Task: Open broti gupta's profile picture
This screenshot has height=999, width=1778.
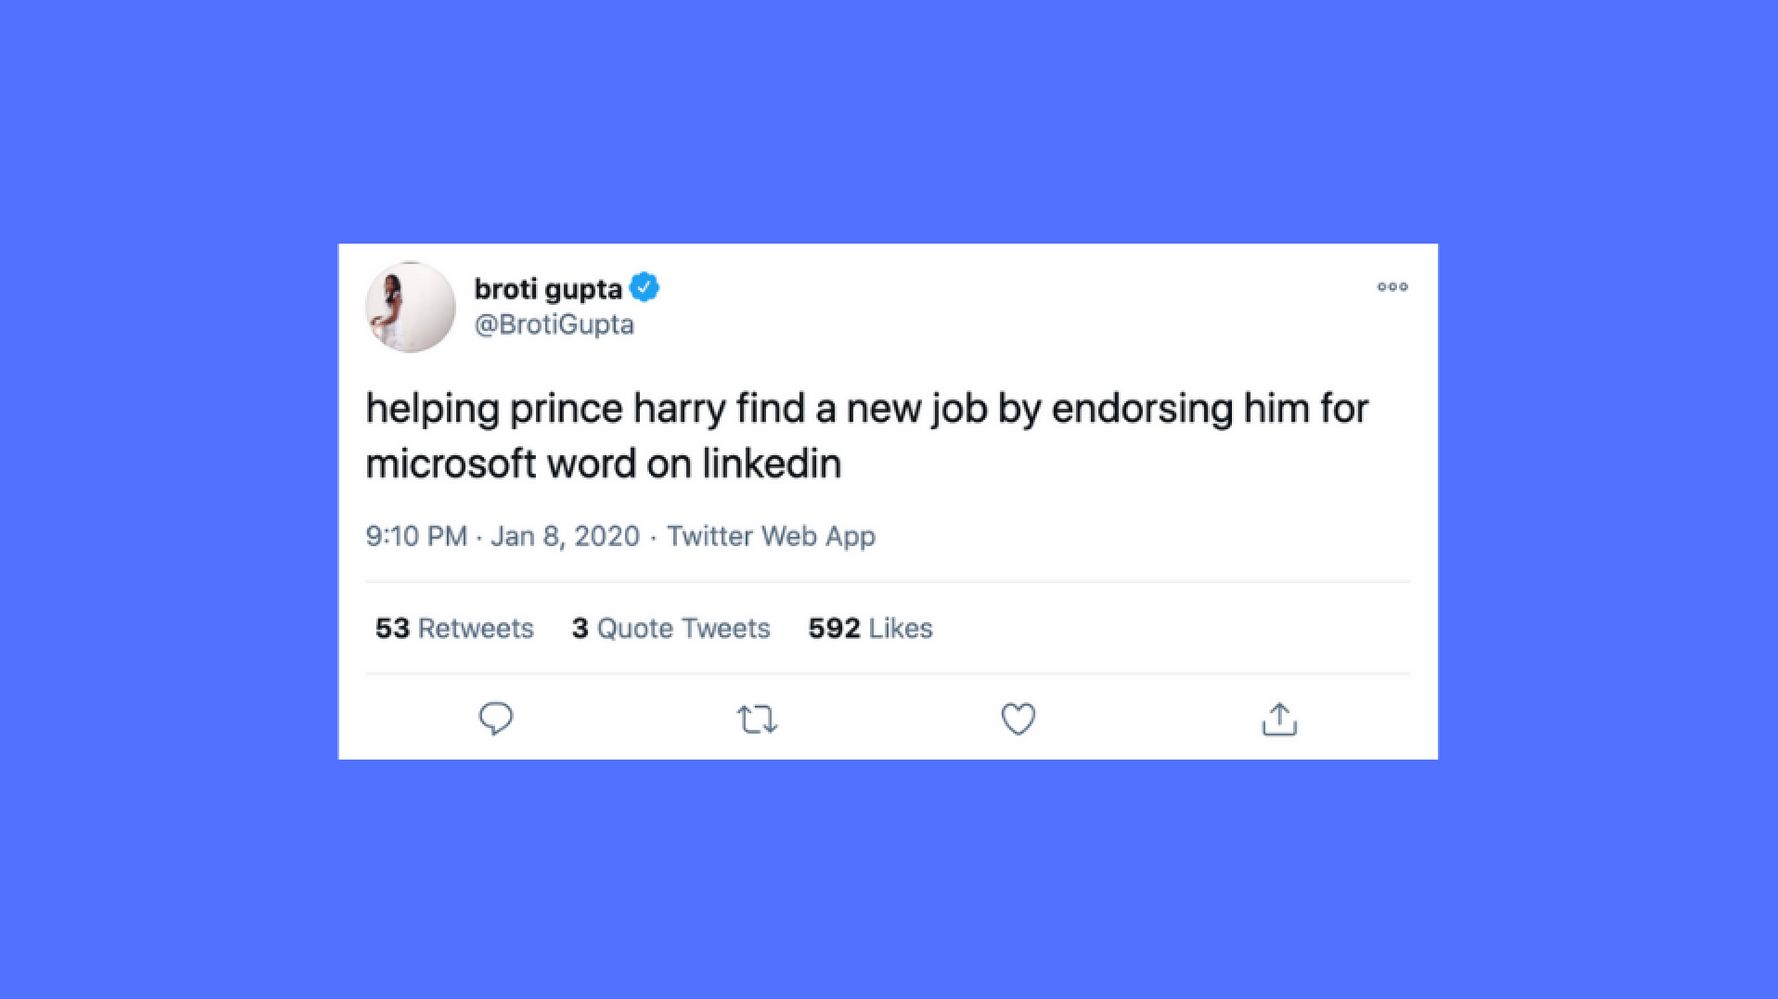Action: [x=410, y=307]
